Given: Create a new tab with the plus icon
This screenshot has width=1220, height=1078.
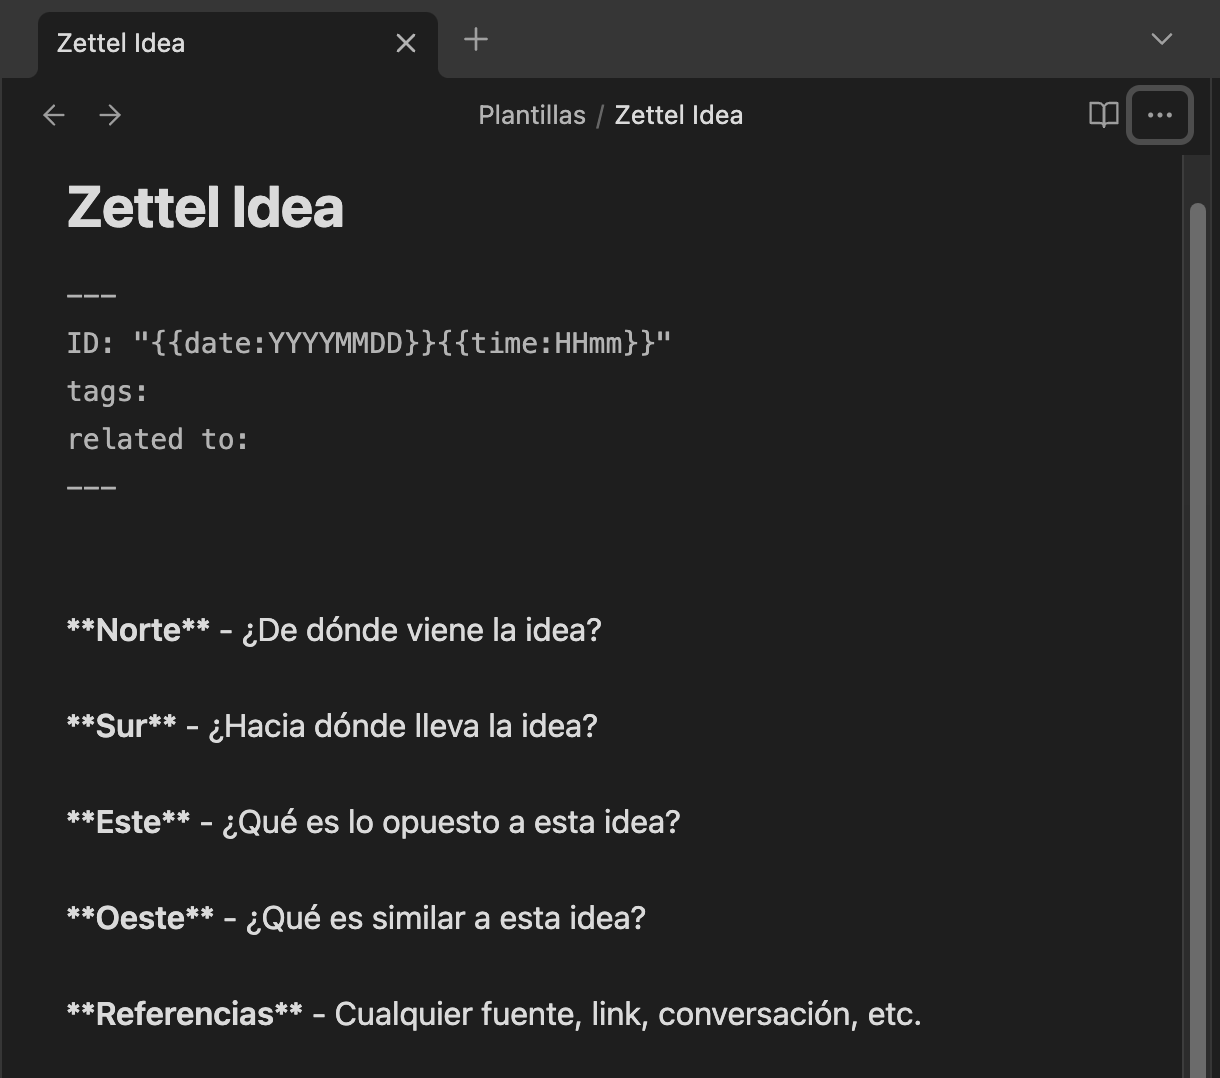Looking at the screenshot, I should click(475, 40).
